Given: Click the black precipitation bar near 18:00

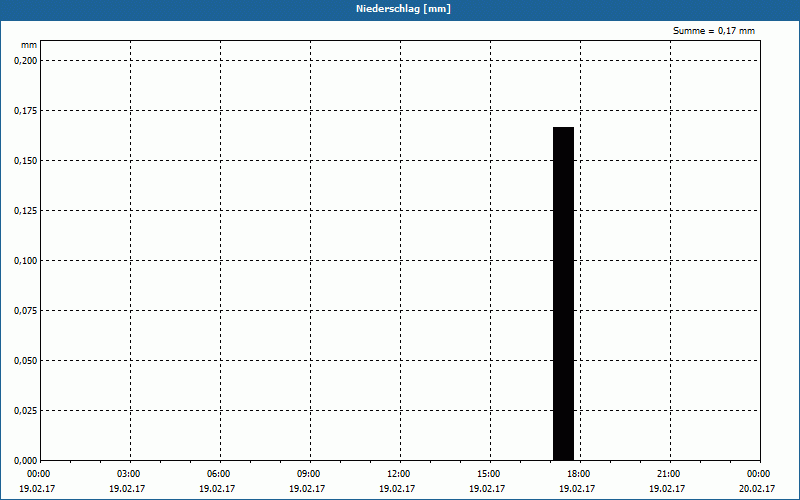Looking at the screenshot, I should point(563,293).
